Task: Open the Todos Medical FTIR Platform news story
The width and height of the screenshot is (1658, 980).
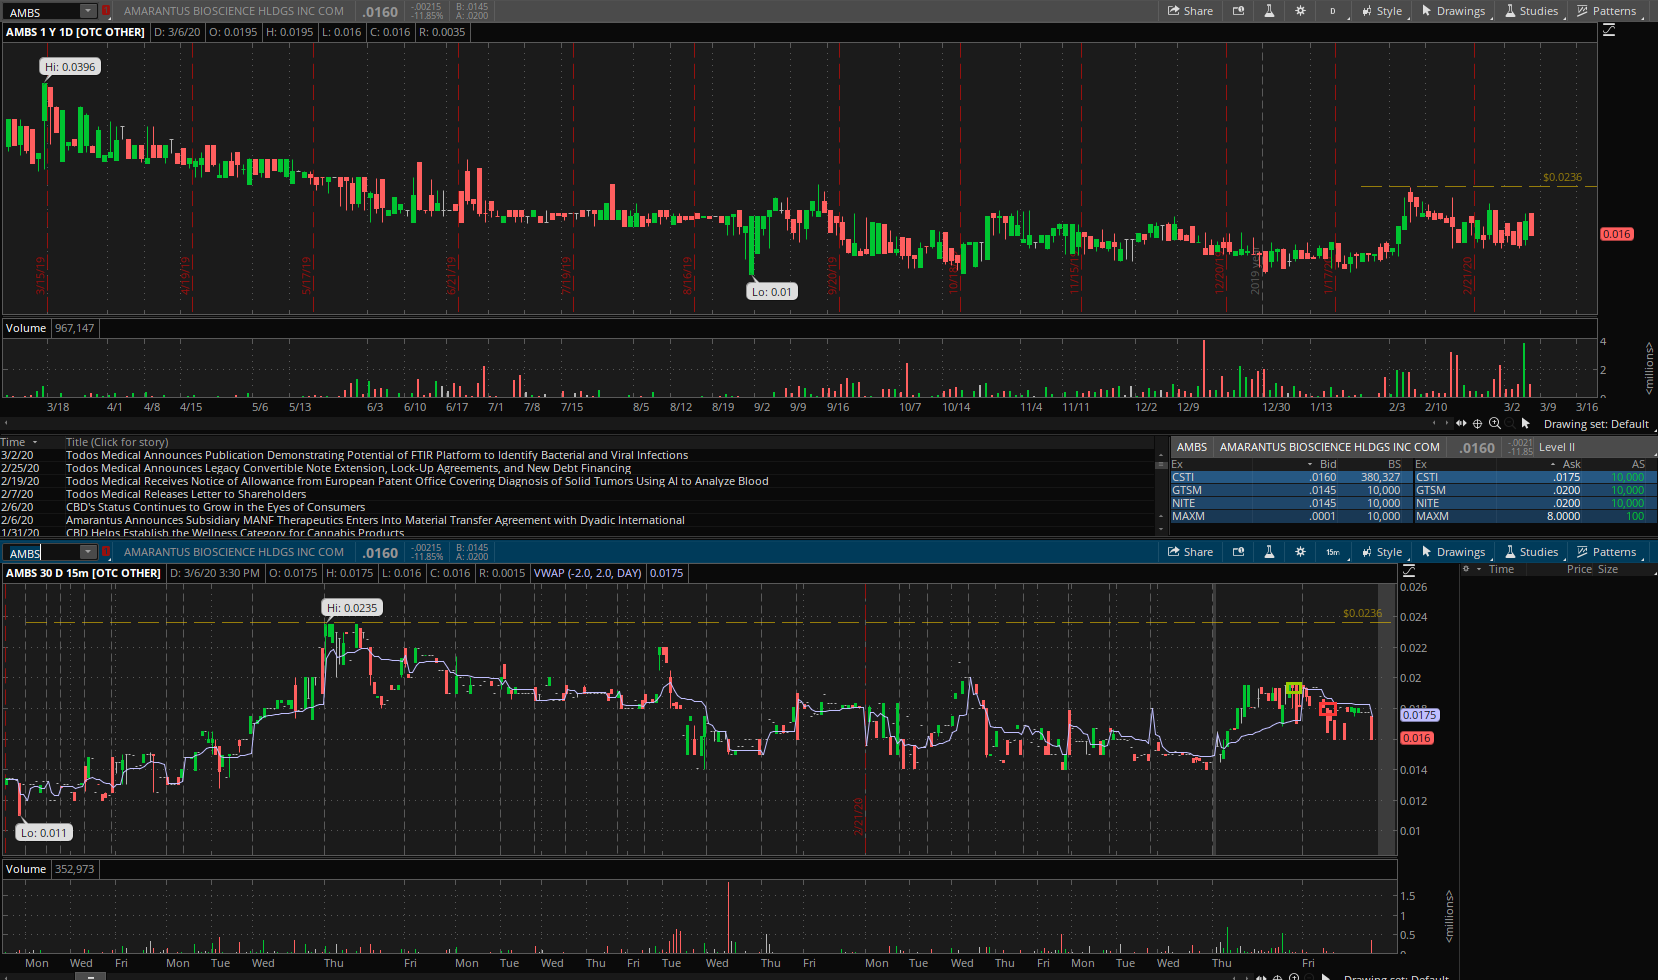Action: point(376,455)
